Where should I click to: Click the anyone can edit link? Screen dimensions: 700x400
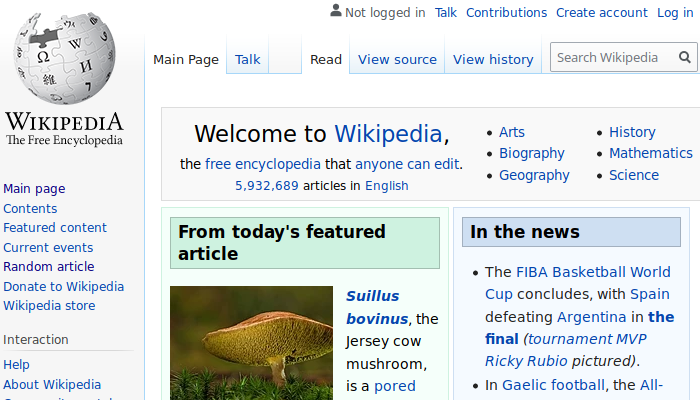(x=407, y=164)
